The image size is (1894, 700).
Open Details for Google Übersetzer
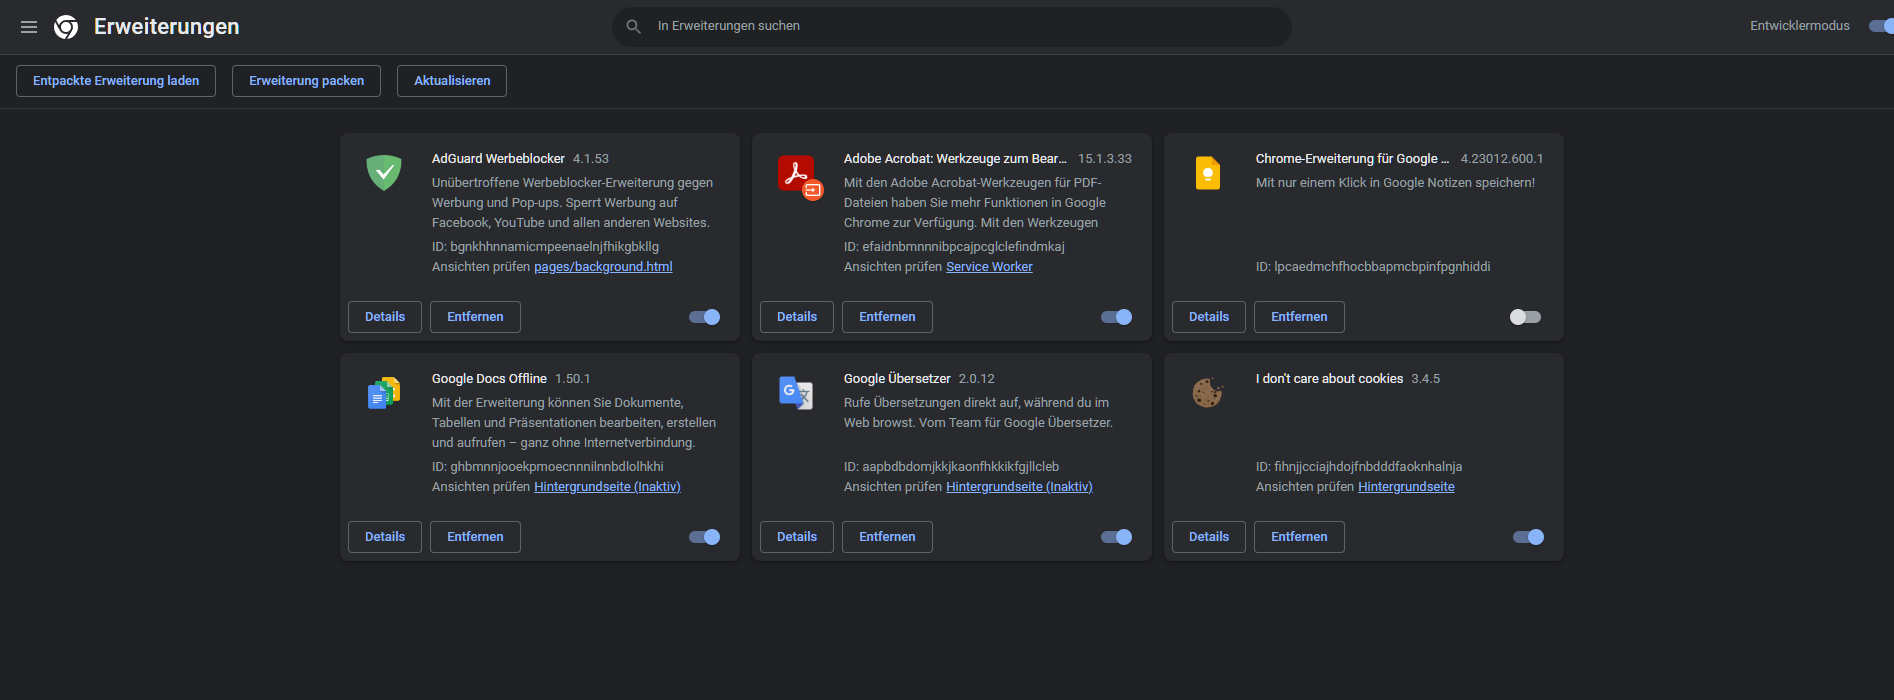[797, 537]
